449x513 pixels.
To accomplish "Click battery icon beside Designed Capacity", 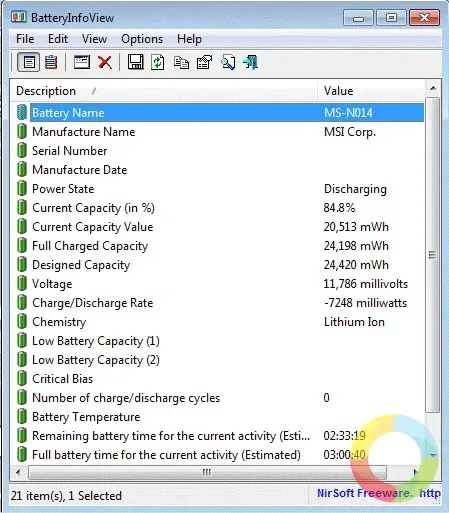I will click(x=22, y=265).
